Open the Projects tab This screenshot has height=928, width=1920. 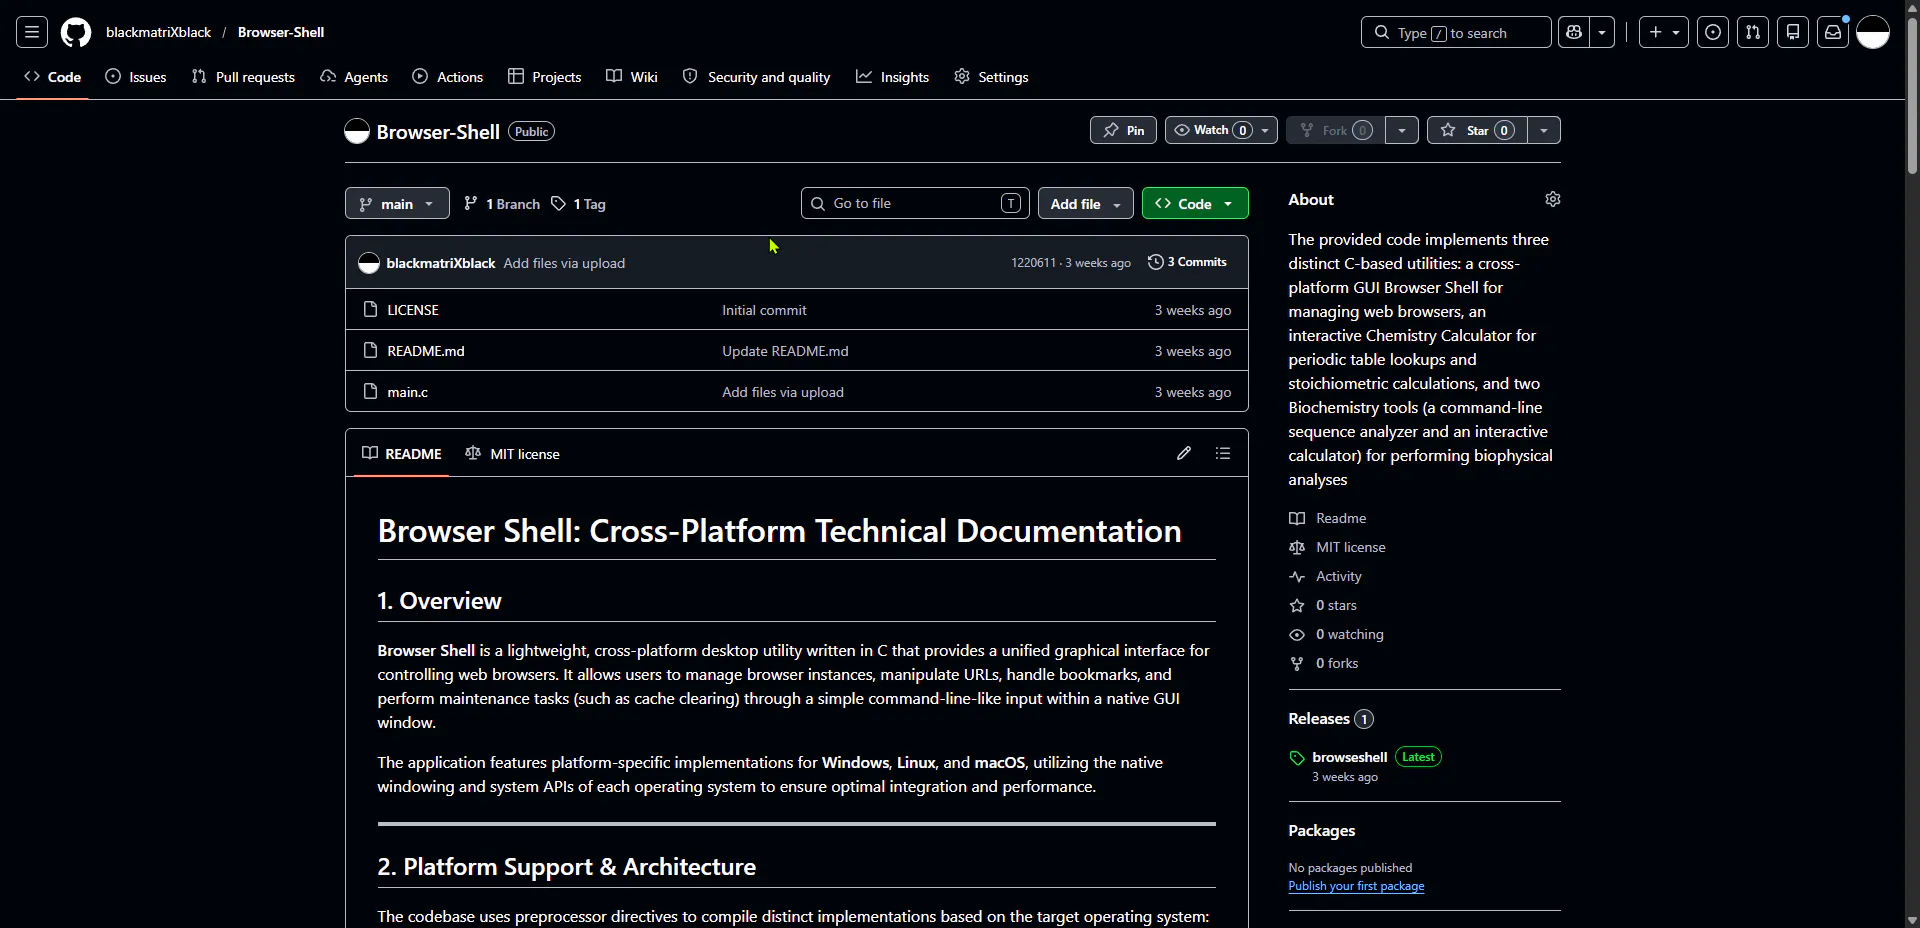(x=545, y=77)
